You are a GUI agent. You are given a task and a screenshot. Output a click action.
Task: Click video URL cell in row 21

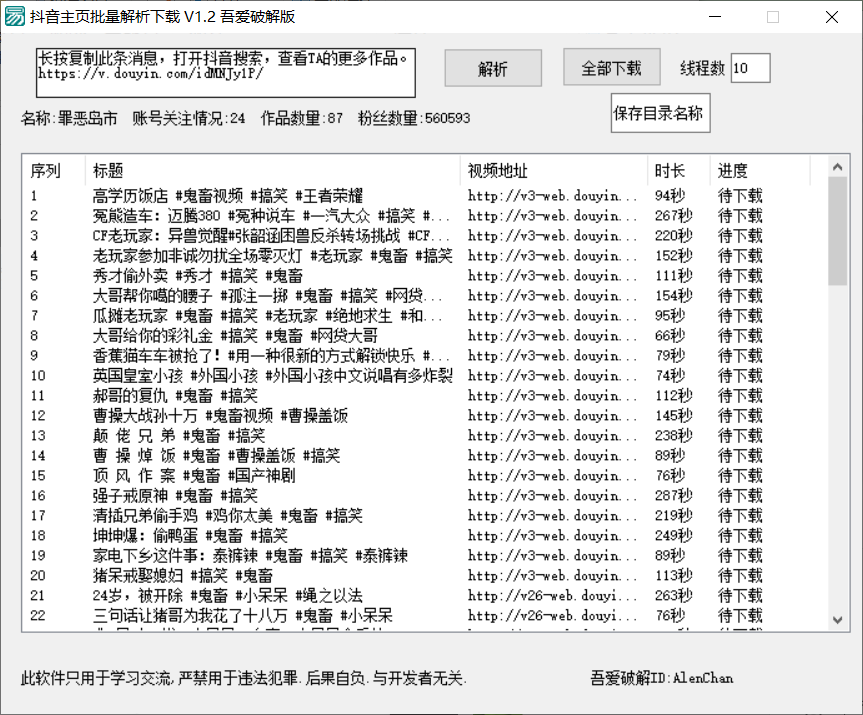pos(552,596)
